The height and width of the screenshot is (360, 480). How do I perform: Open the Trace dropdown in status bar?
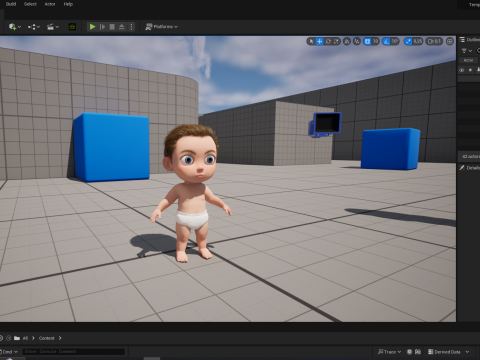(389, 352)
